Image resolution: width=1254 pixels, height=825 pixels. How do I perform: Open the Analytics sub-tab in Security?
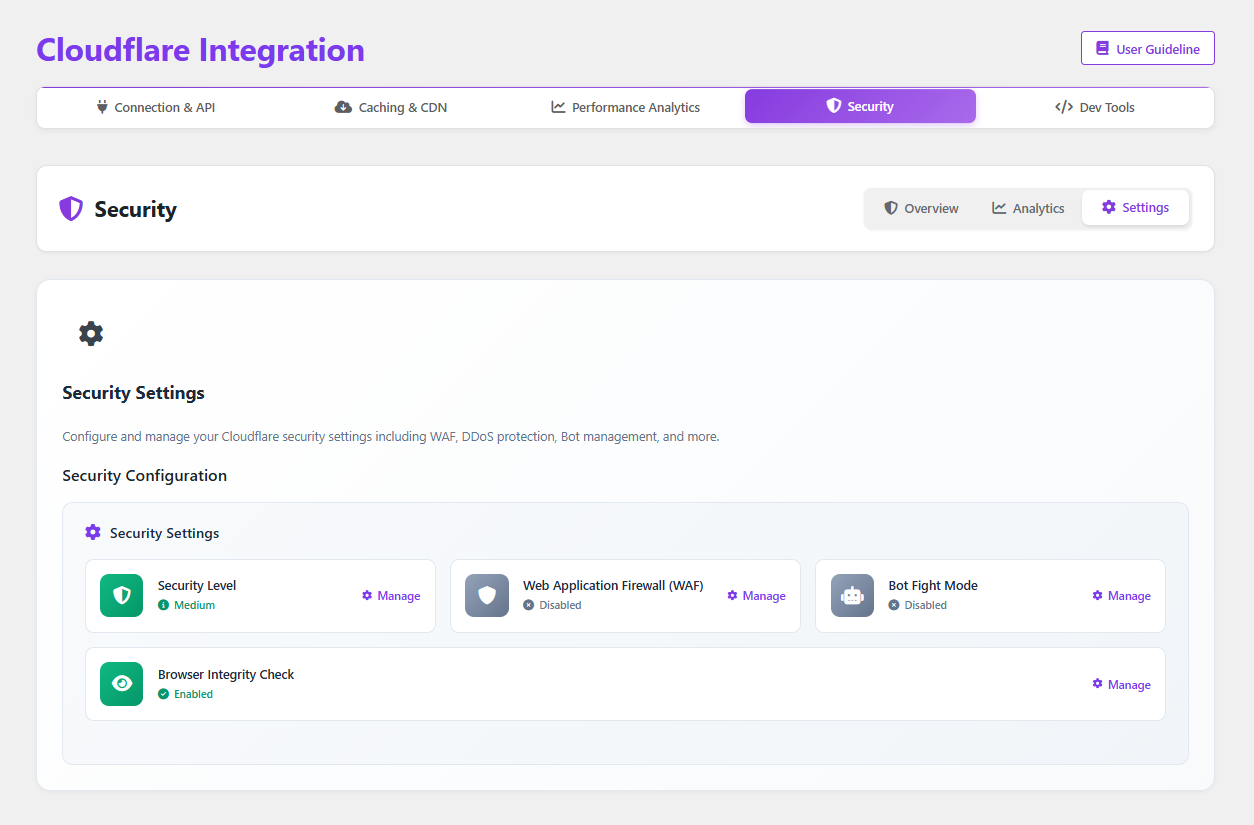(x=1028, y=208)
